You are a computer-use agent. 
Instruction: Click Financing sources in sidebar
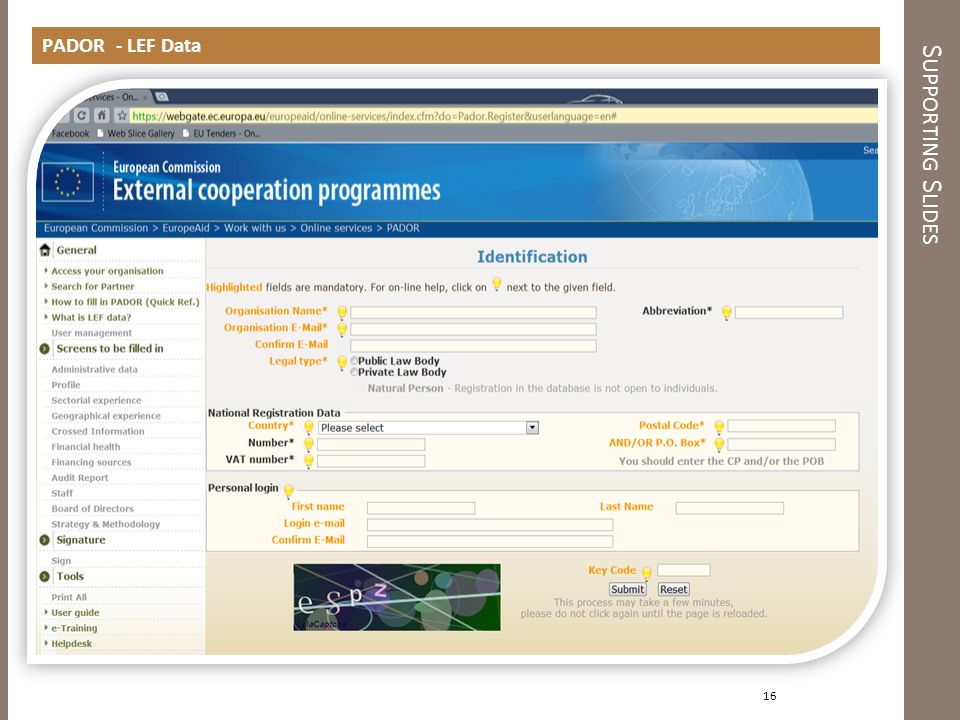pos(91,462)
